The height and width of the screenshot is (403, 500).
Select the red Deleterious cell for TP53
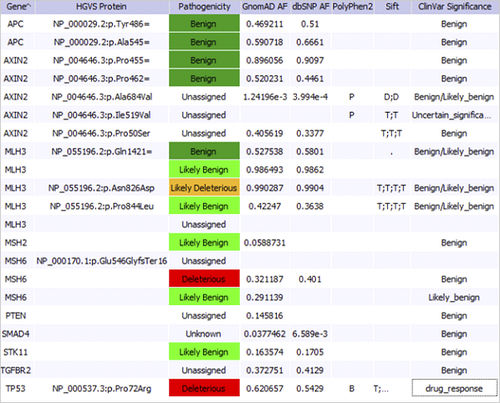(204, 388)
